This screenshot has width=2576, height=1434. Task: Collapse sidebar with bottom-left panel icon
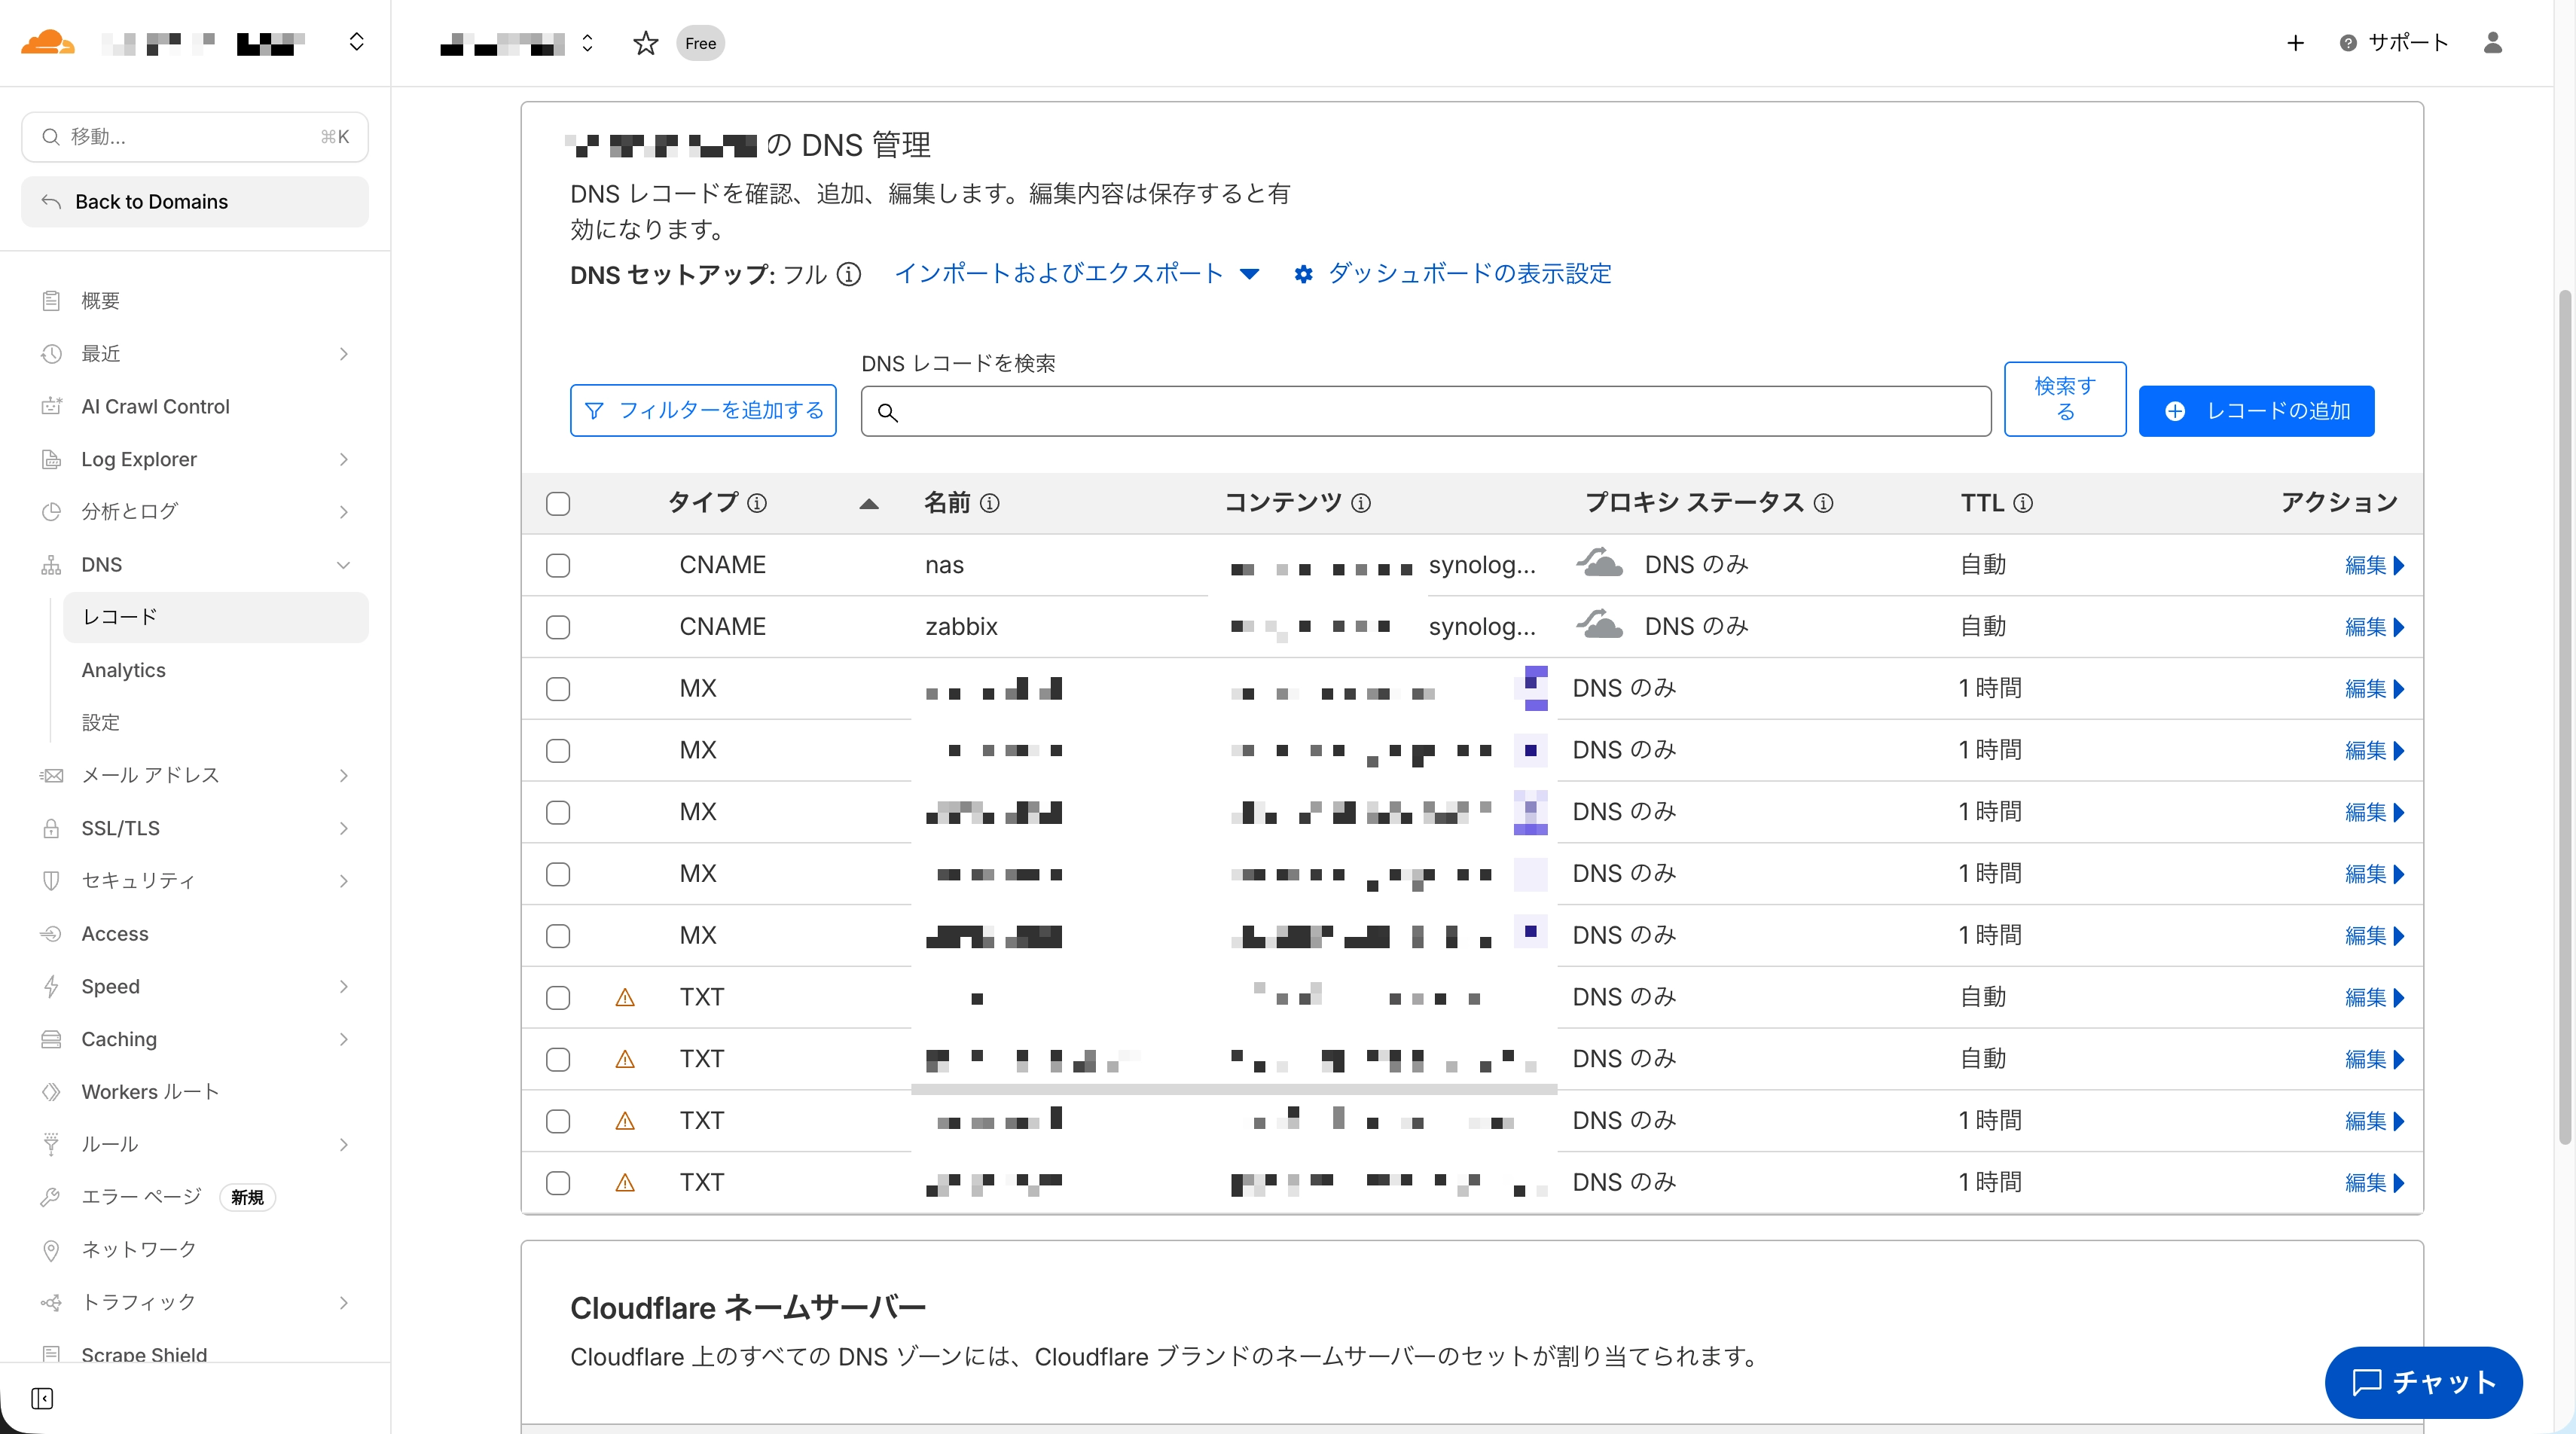[42, 1398]
